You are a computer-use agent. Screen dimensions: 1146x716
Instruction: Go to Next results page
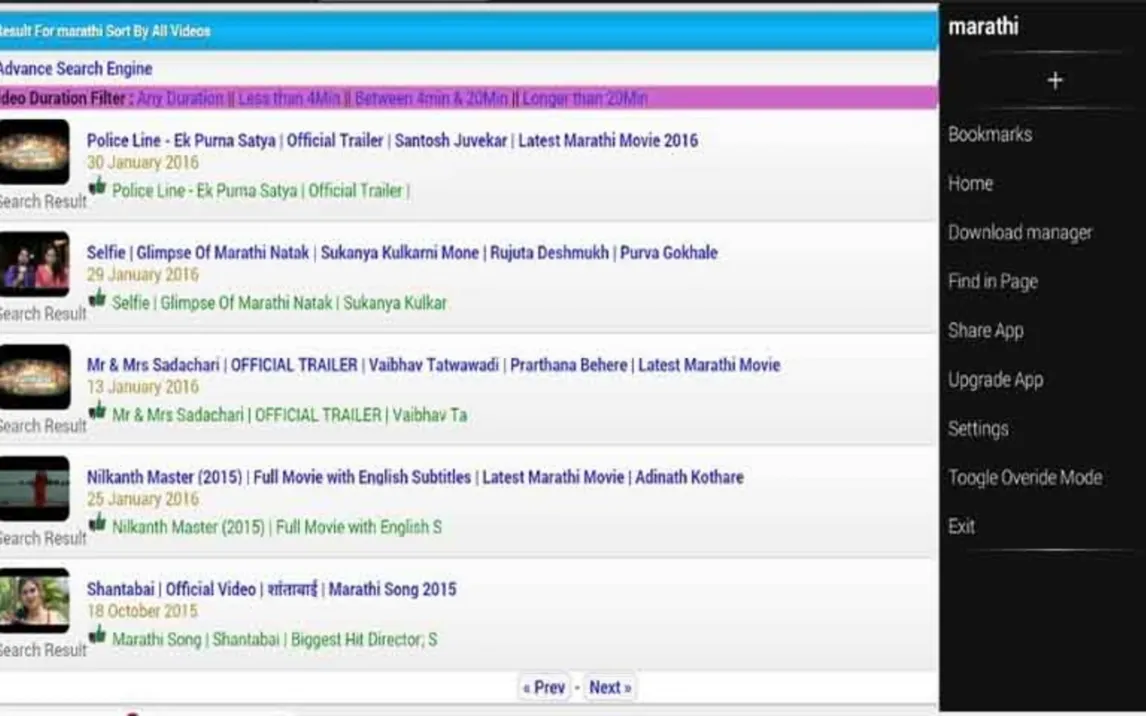[x=609, y=688]
